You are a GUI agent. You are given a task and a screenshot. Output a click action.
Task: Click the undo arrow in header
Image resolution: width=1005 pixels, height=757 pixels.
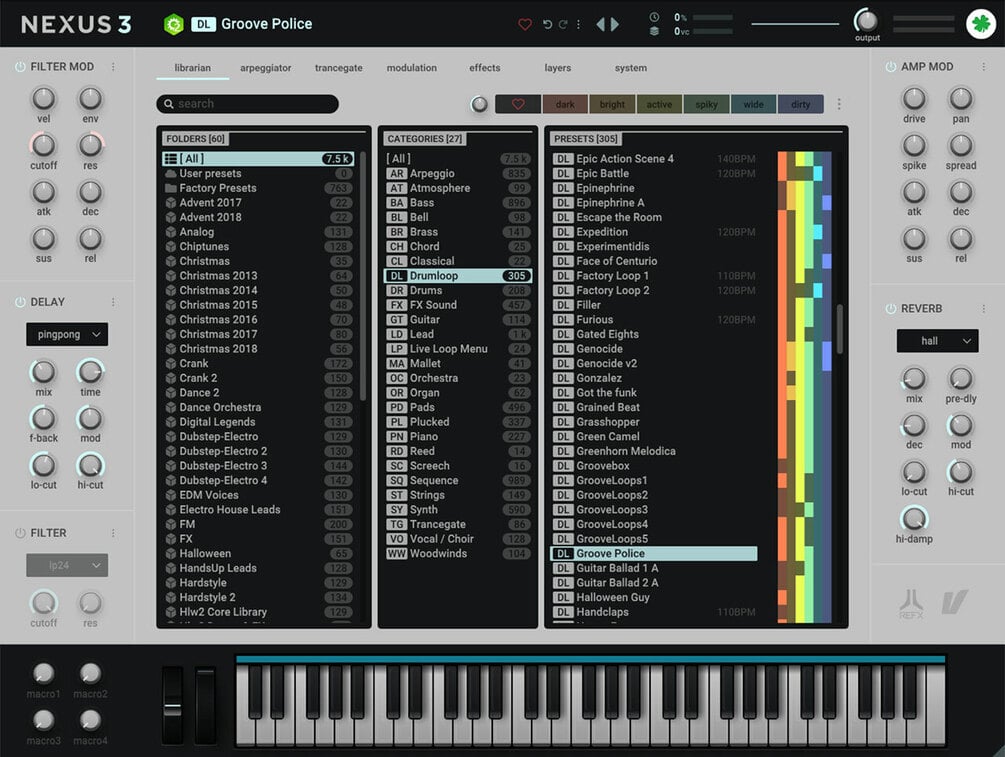coord(547,24)
